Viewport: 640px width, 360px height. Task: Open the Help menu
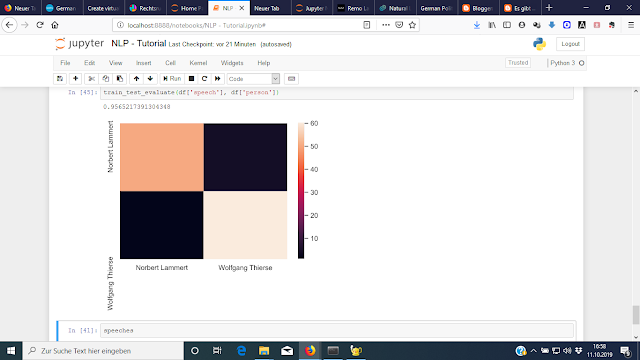[264, 63]
